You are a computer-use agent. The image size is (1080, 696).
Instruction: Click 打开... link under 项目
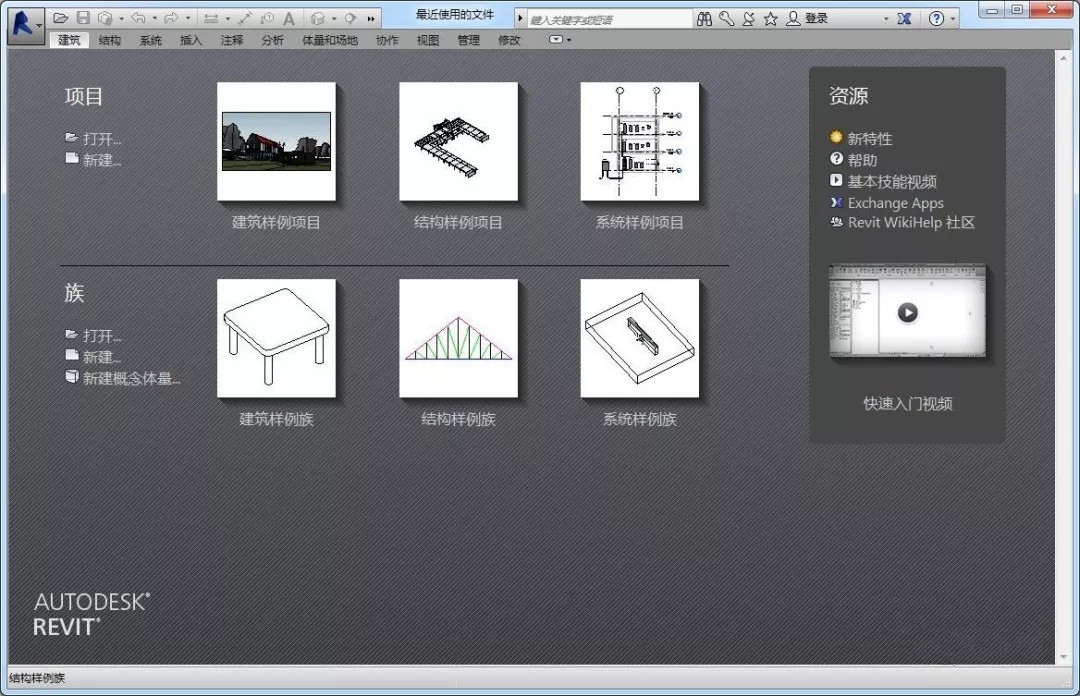tap(102, 139)
